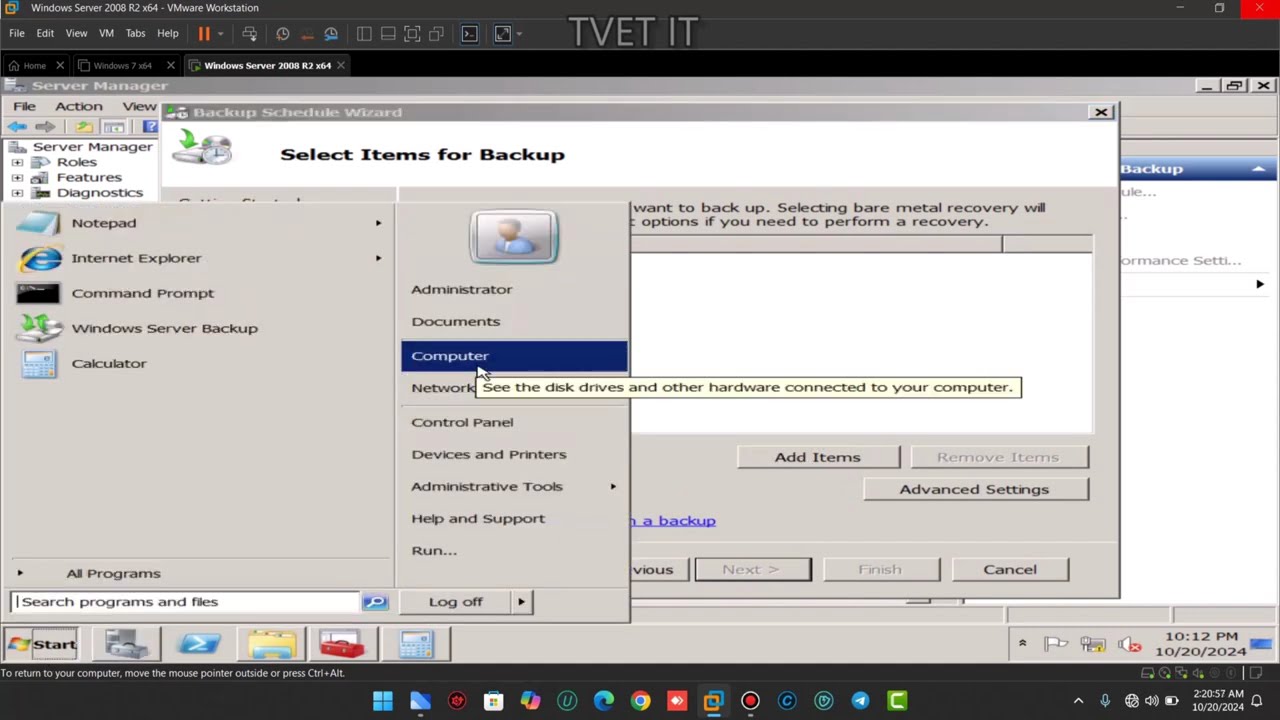Open Calculator from the Start menu
This screenshot has height=720, width=1280.
coord(200,363)
